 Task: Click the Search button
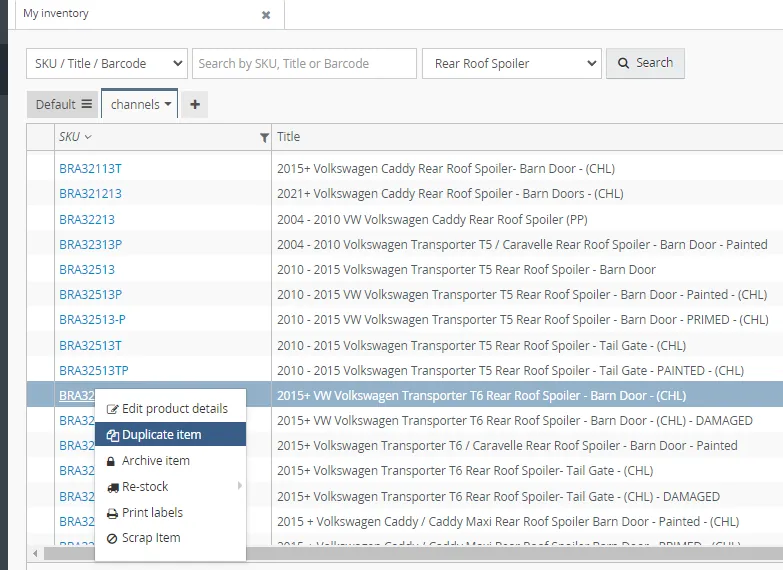point(645,63)
